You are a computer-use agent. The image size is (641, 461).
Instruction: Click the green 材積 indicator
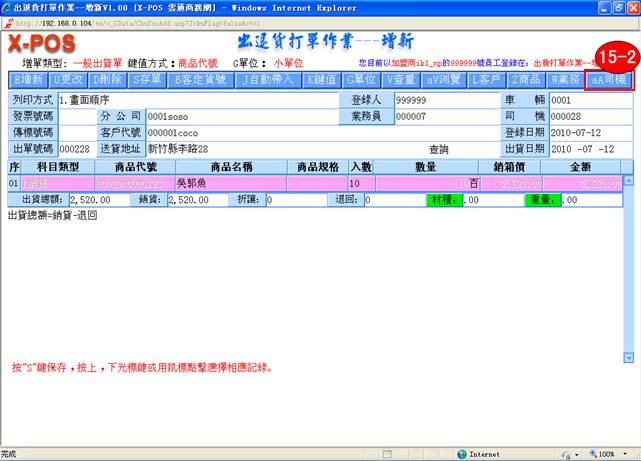tap(438, 200)
